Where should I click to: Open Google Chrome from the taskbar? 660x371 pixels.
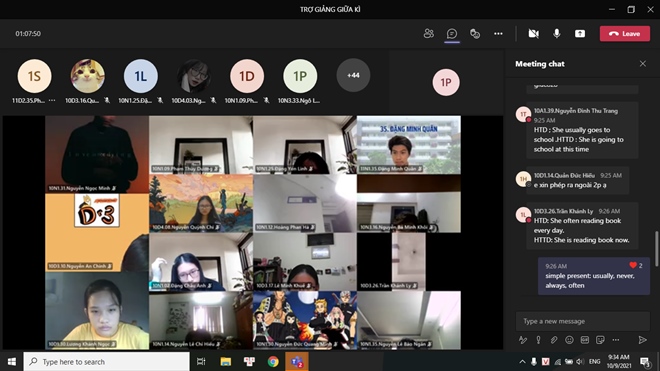[x=273, y=362]
